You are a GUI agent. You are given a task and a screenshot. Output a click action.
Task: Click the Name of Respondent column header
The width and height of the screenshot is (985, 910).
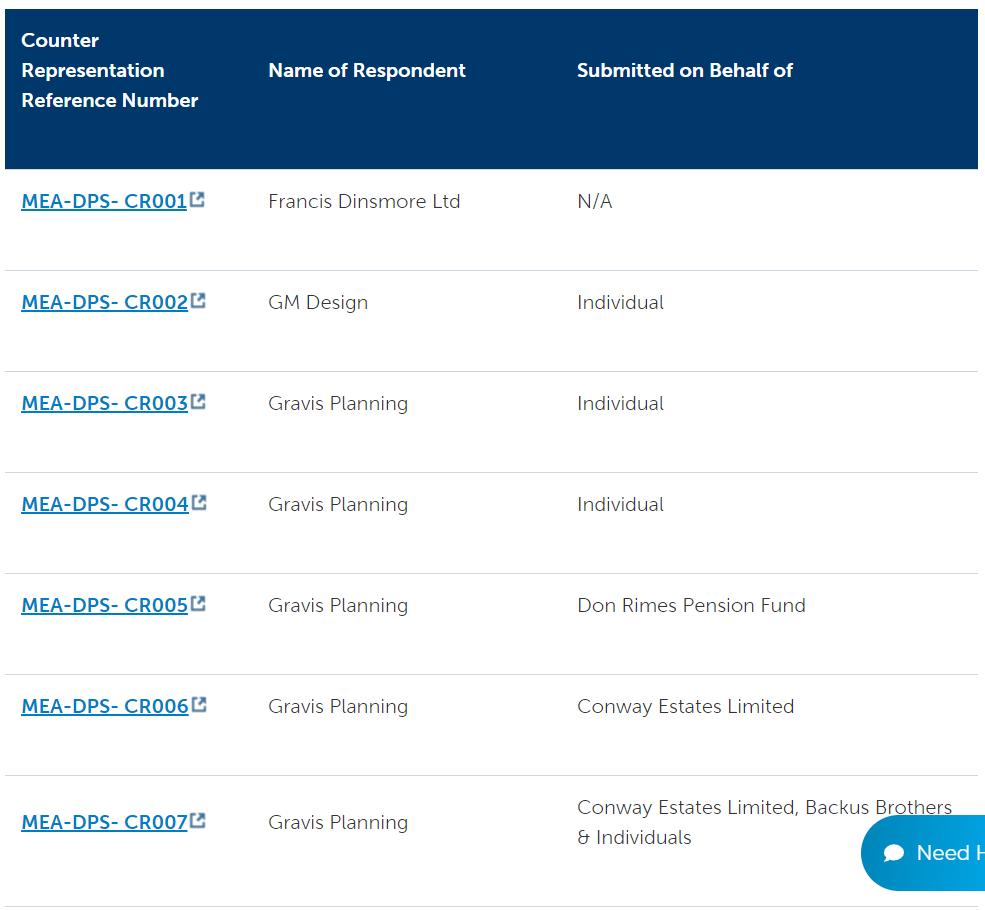pos(367,70)
